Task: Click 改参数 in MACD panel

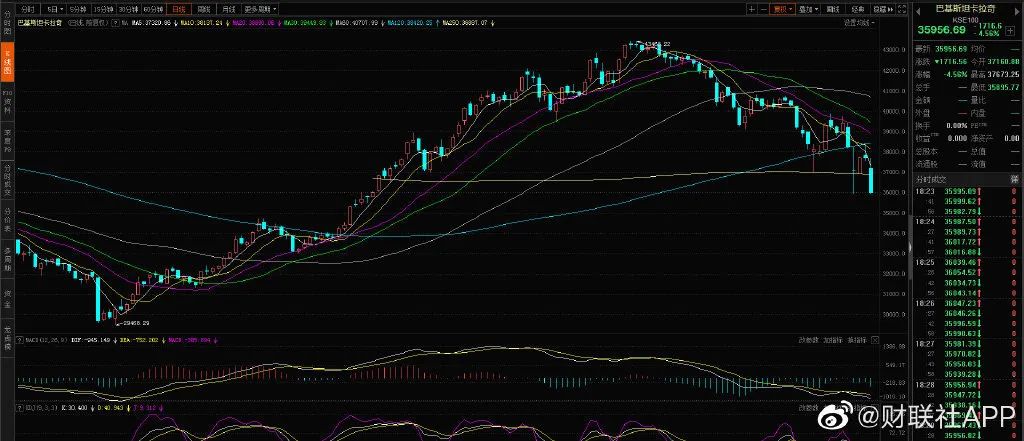Action: coord(806,340)
